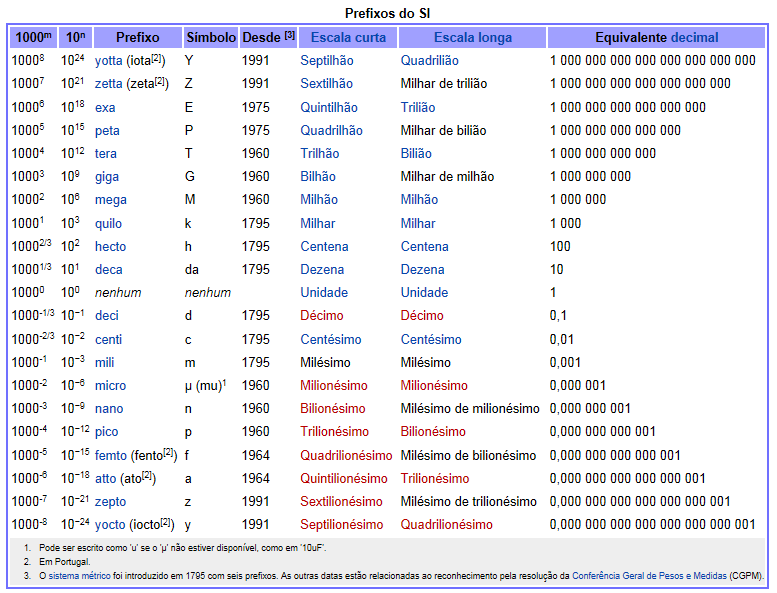Open the Septilhão short scale link
Image resolution: width=777 pixels, height=593 pixels.
pyautogui.click(x=327, y=61)
